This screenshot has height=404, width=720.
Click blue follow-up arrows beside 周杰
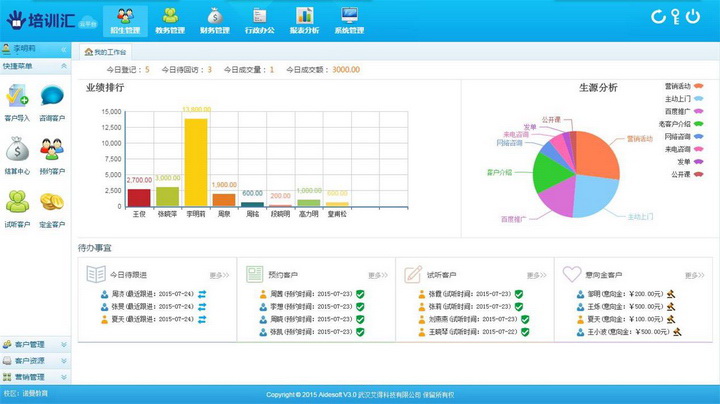(201, 294)
